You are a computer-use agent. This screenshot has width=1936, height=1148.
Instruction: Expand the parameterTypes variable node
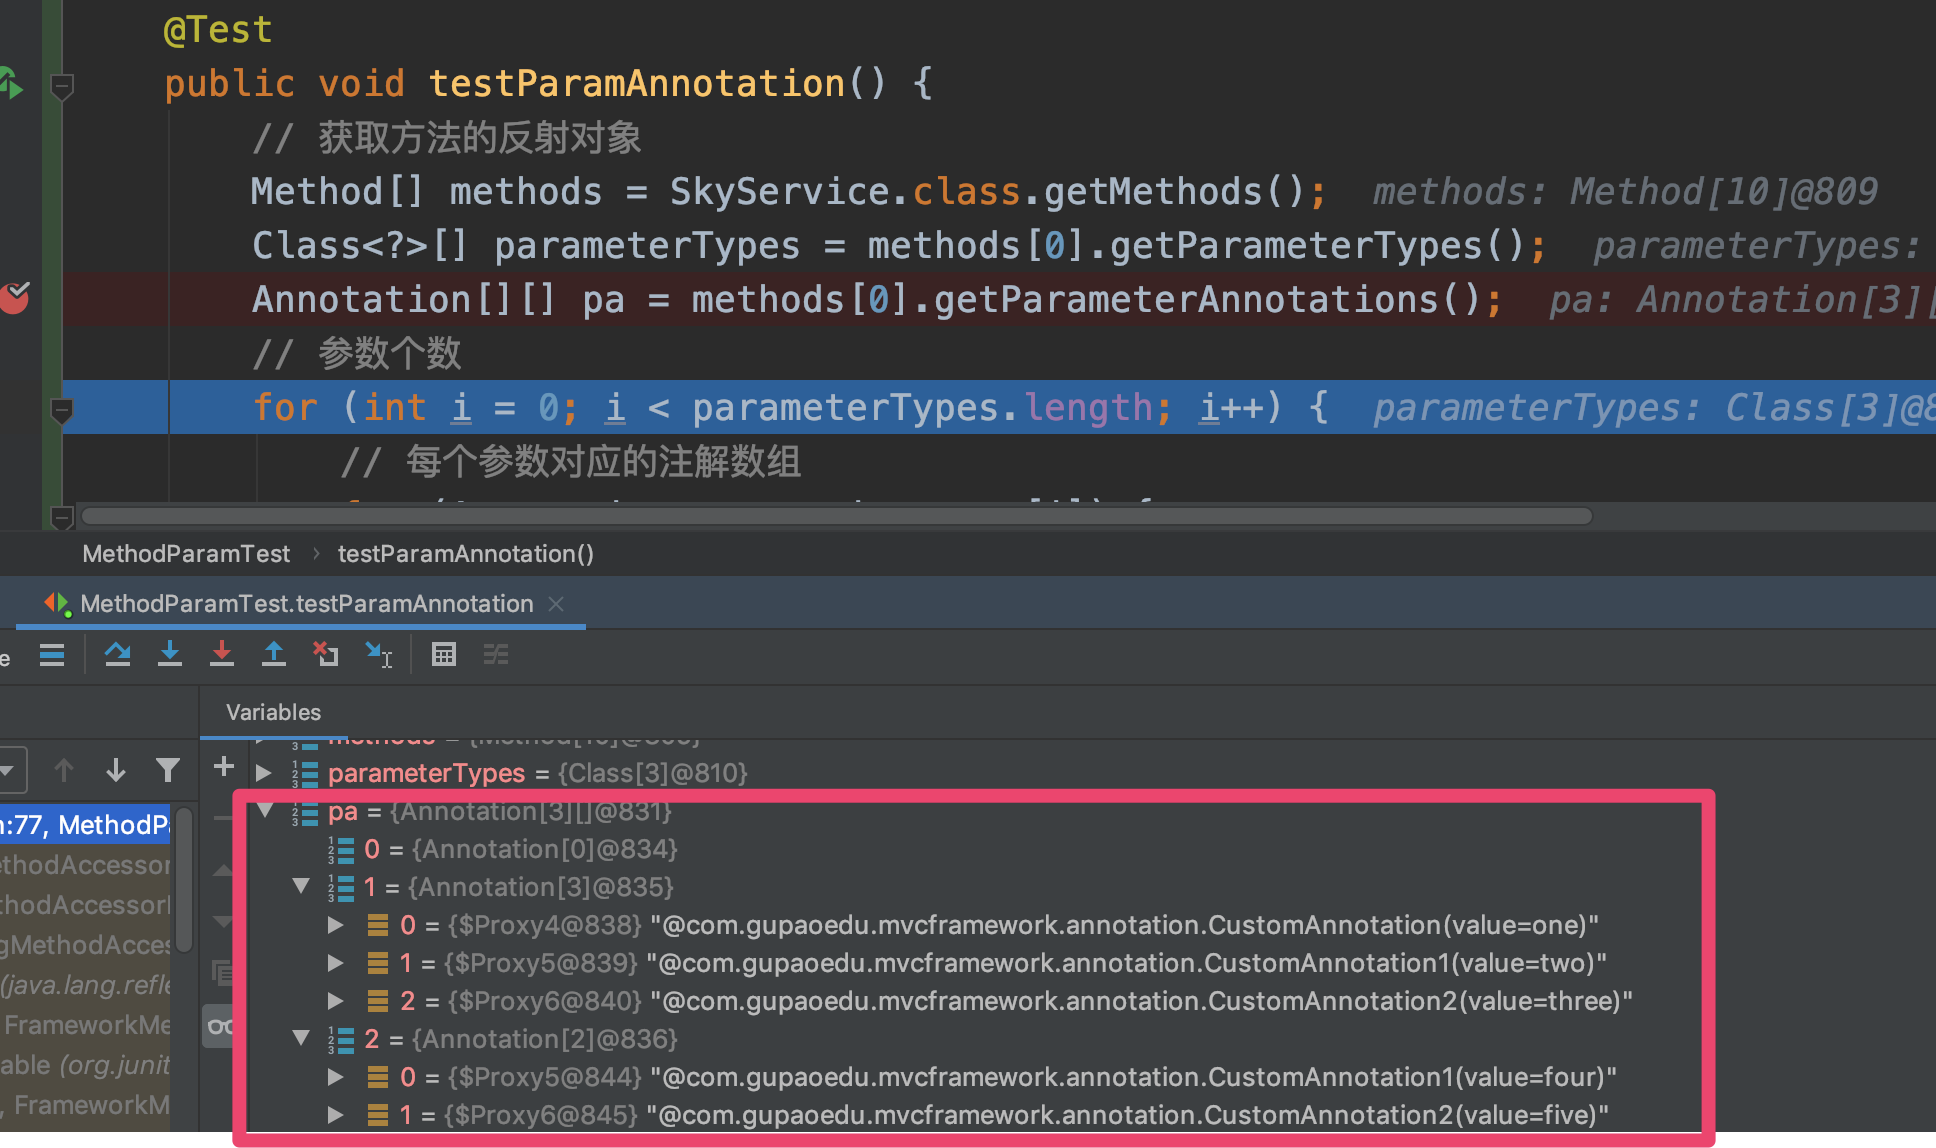[x=264, y=773]
